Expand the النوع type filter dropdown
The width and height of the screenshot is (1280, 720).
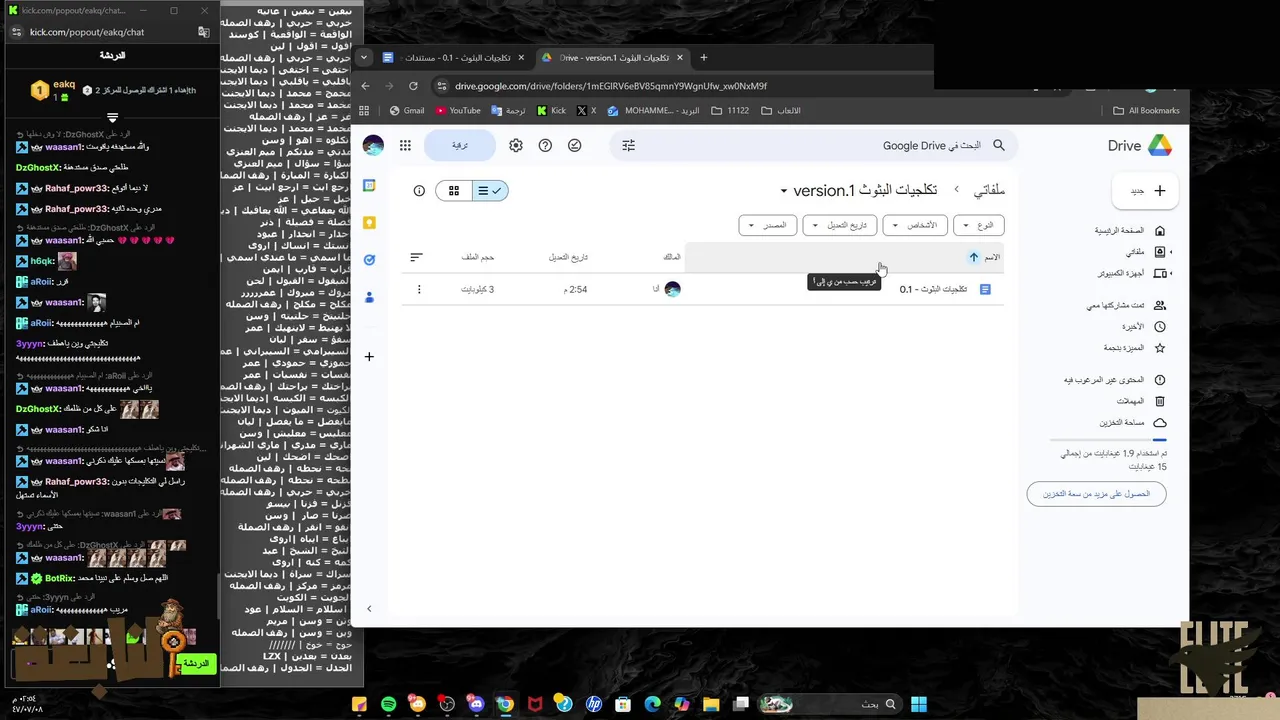pos(978,225)
